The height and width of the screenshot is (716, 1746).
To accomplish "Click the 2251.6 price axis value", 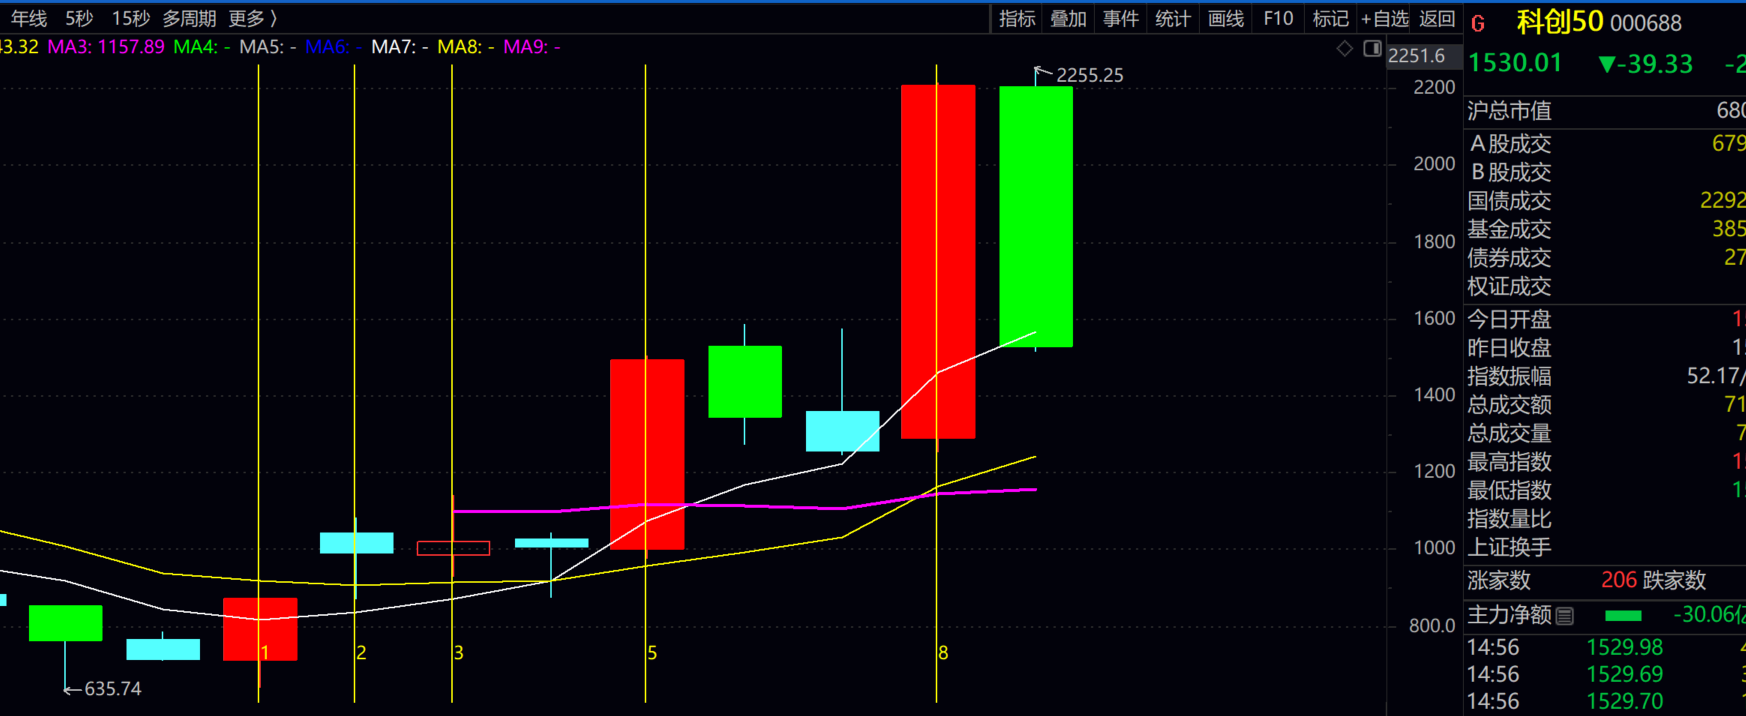I will point(1417,56).
